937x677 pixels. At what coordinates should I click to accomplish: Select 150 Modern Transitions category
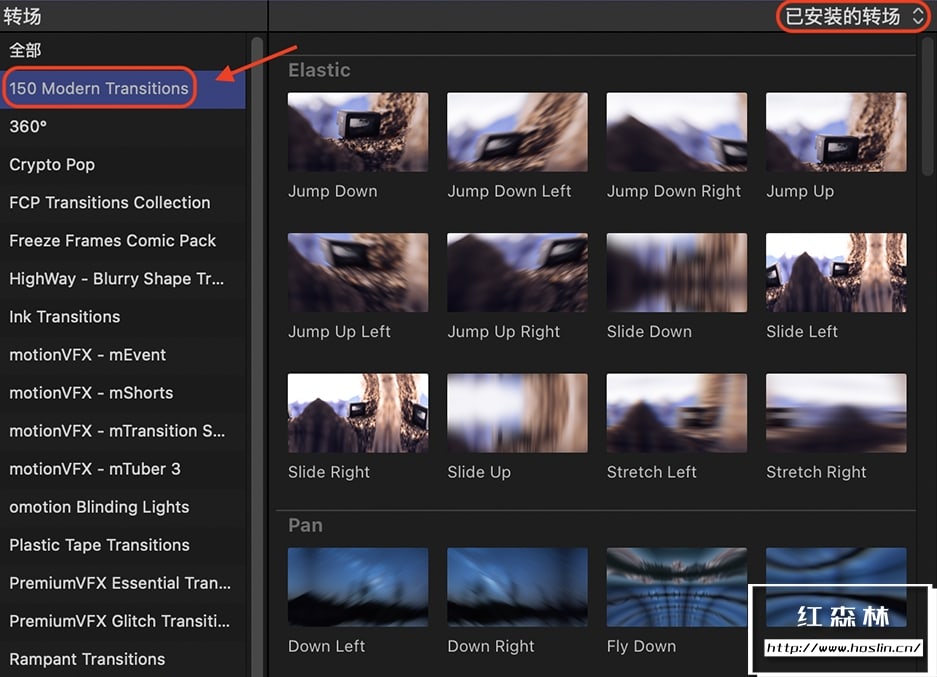pos(123,88)
